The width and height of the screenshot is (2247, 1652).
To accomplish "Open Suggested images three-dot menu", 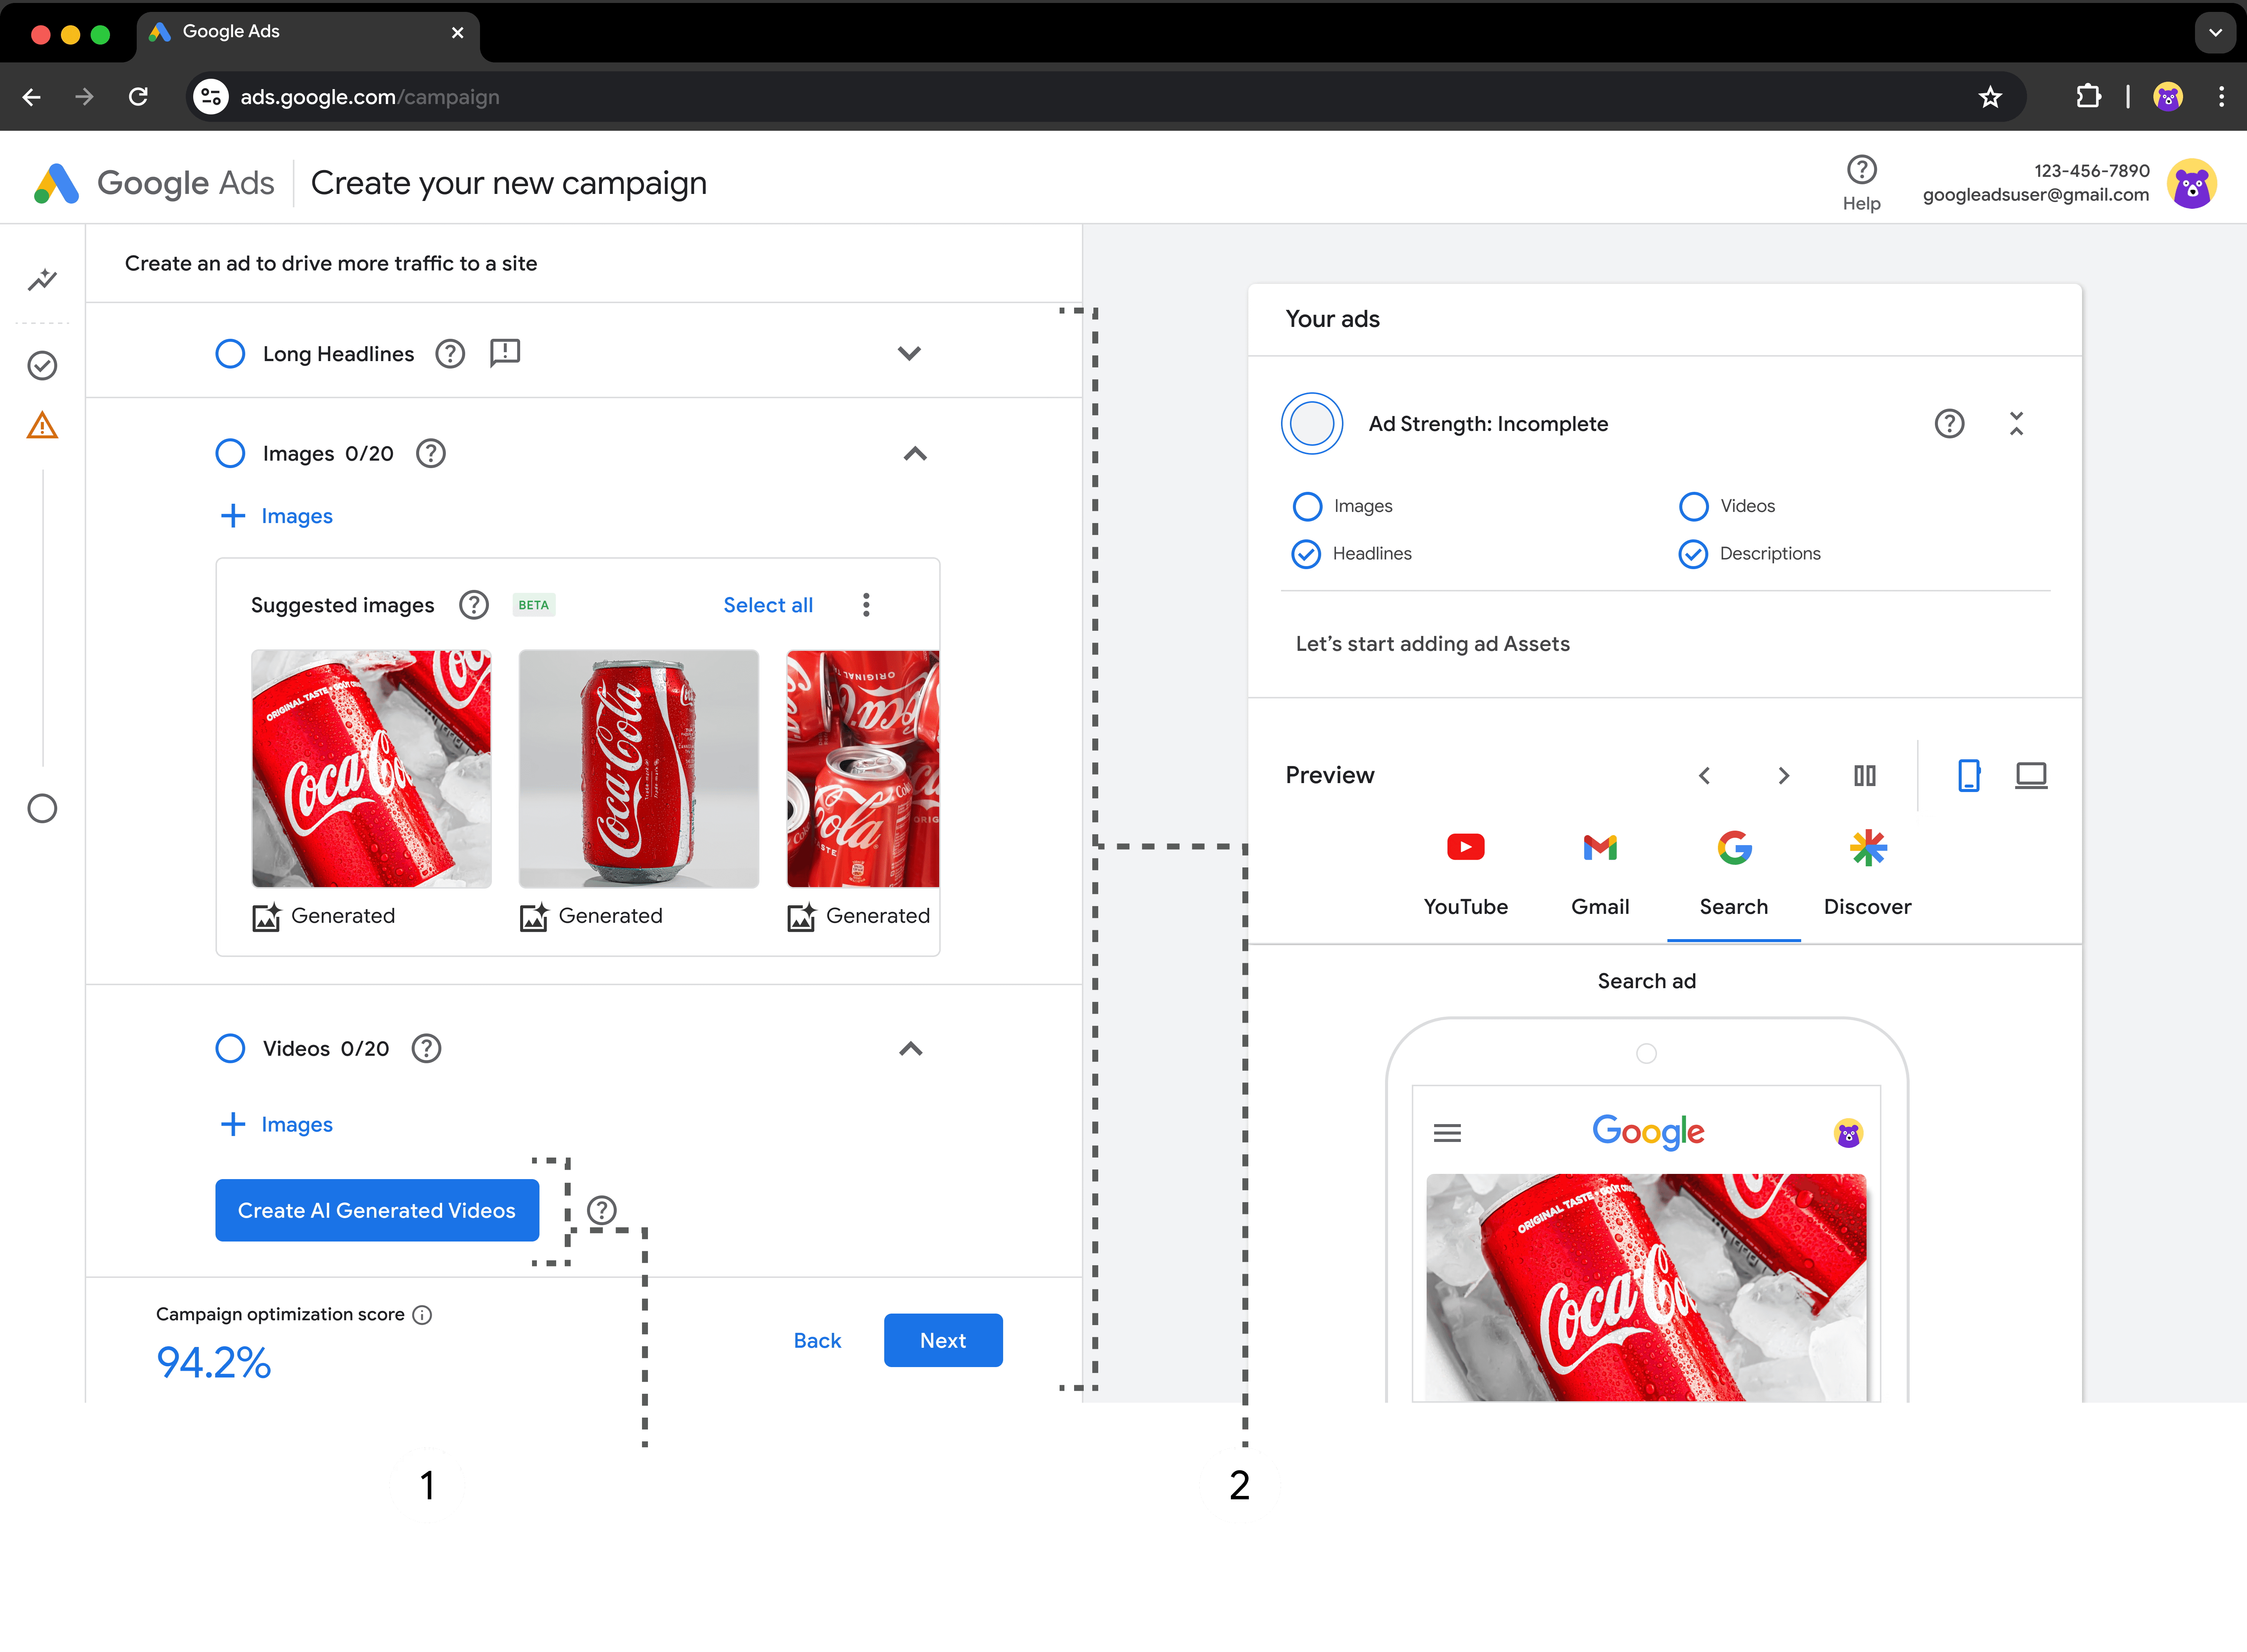I will (x=866, y=605).
